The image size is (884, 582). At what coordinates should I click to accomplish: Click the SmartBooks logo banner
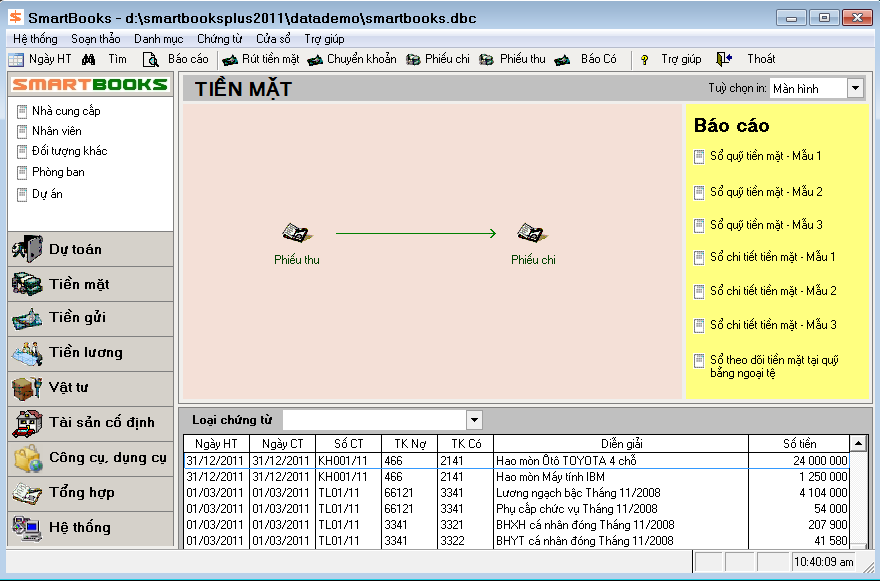click(x=91, y=85)
